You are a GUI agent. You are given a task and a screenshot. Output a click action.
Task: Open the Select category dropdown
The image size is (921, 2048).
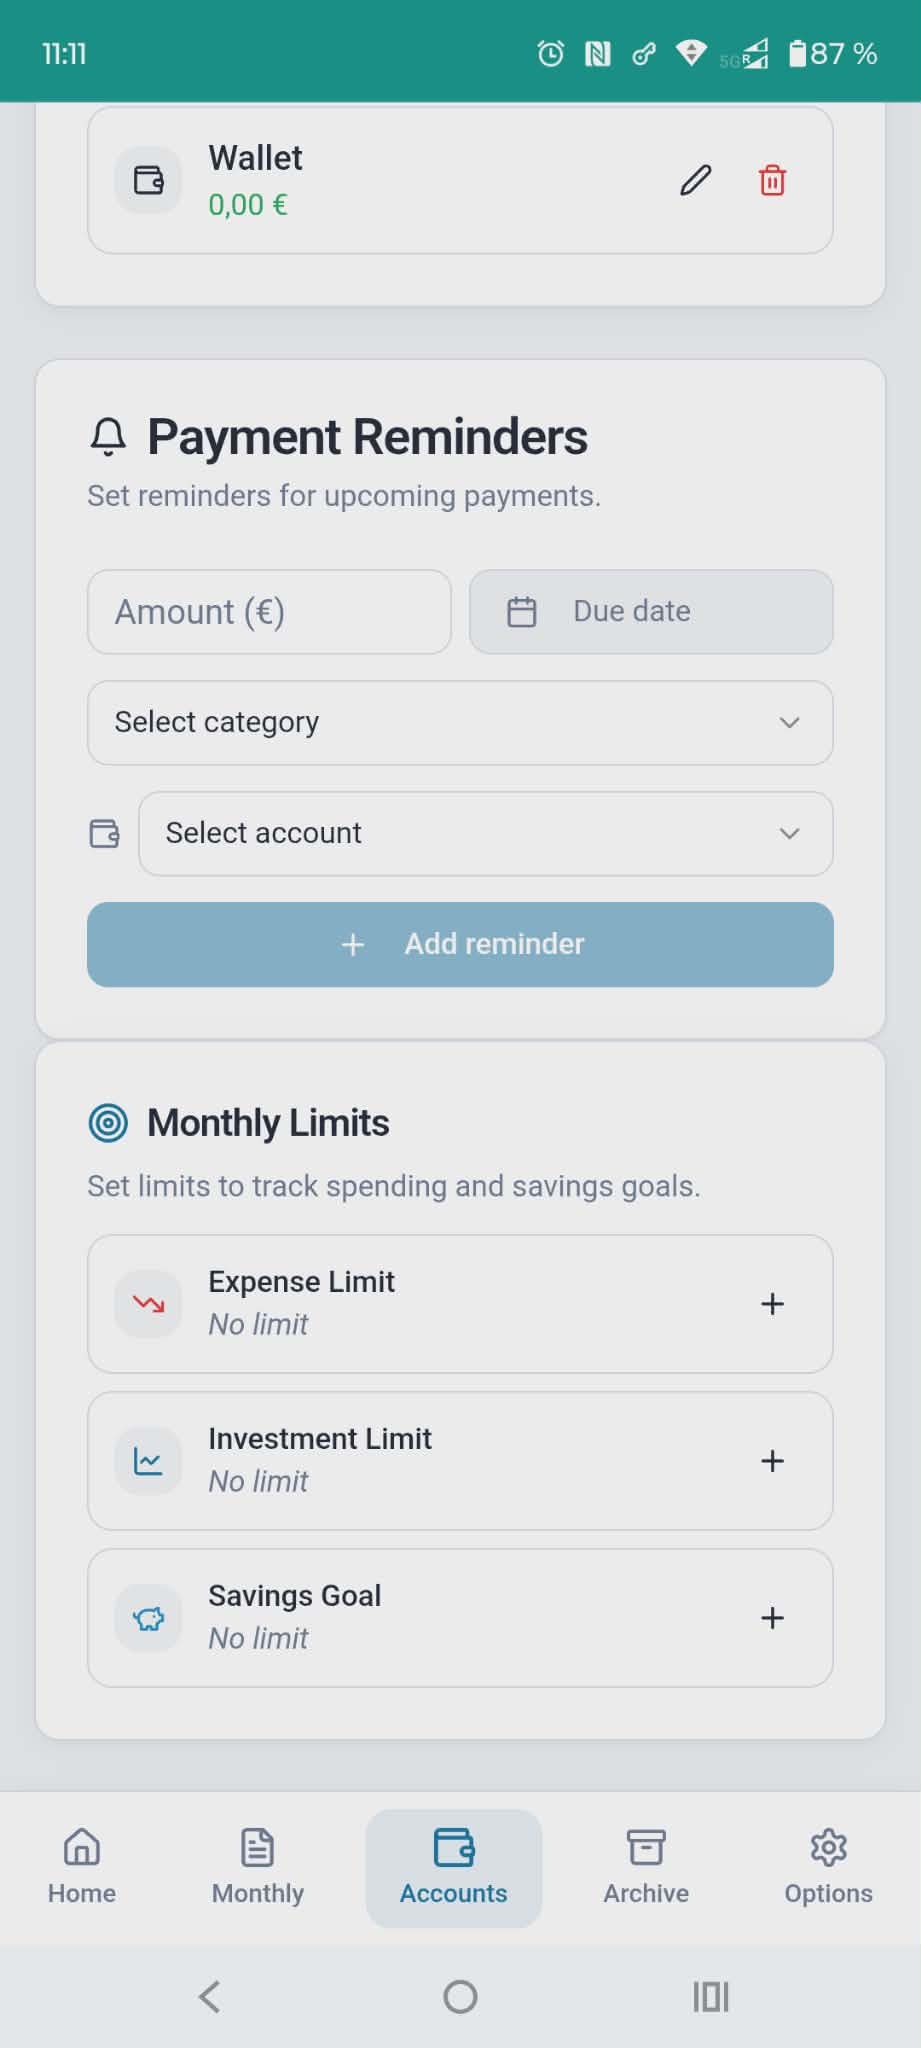coord(460,723)
